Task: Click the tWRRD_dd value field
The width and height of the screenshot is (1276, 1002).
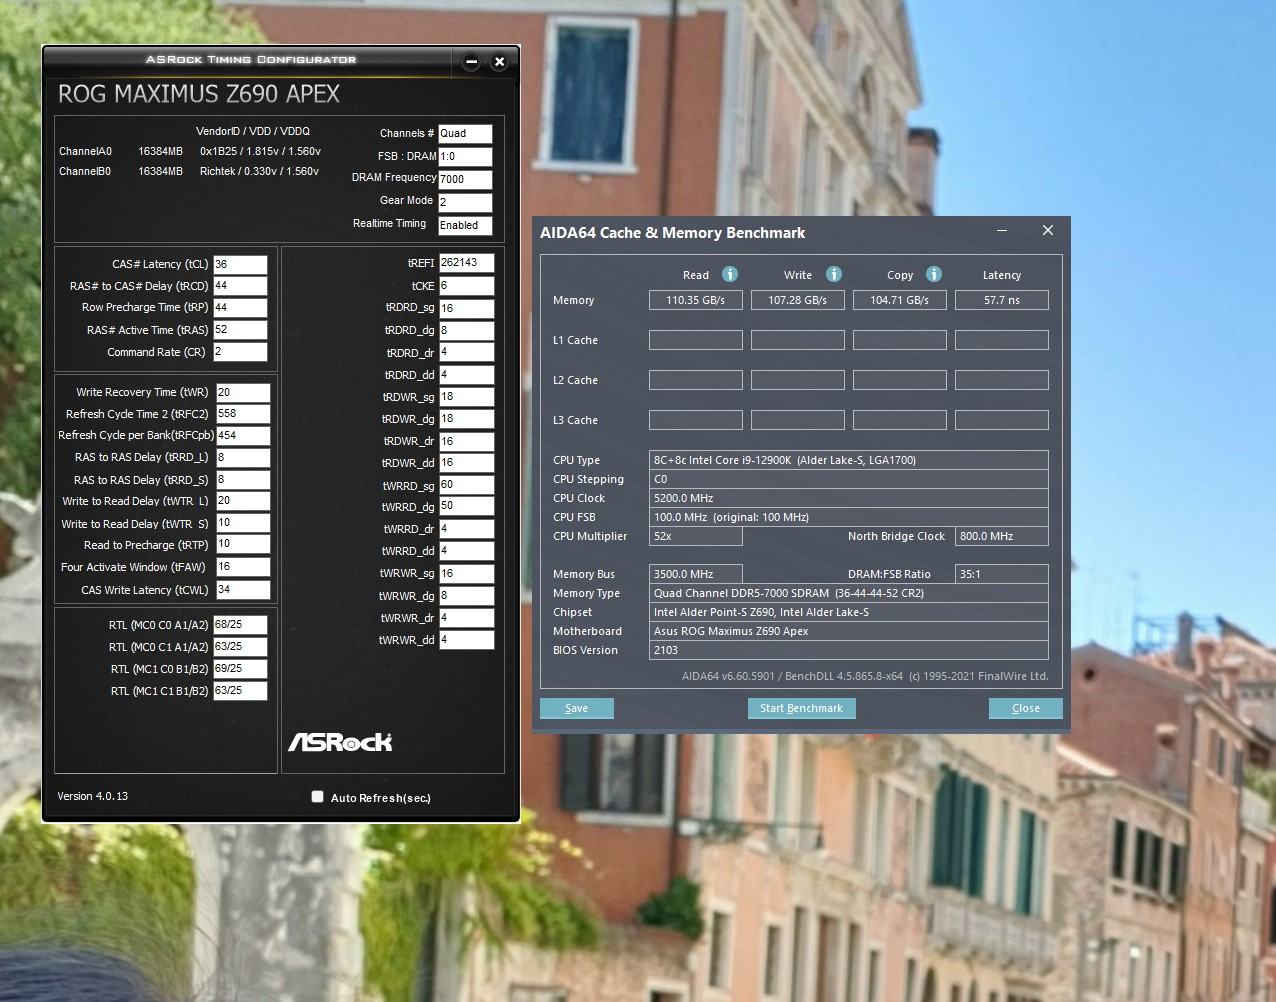Action: click(466, 551)
